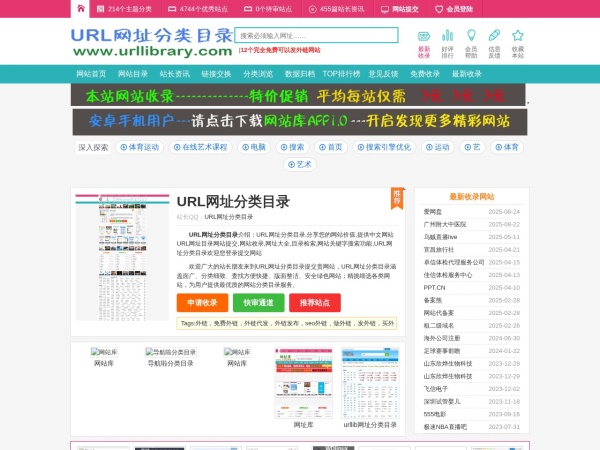This screenshot has height=450, width=600.
Task: Open 海外公司注册 in the latest sites list
Action: [x=442, y=338]
